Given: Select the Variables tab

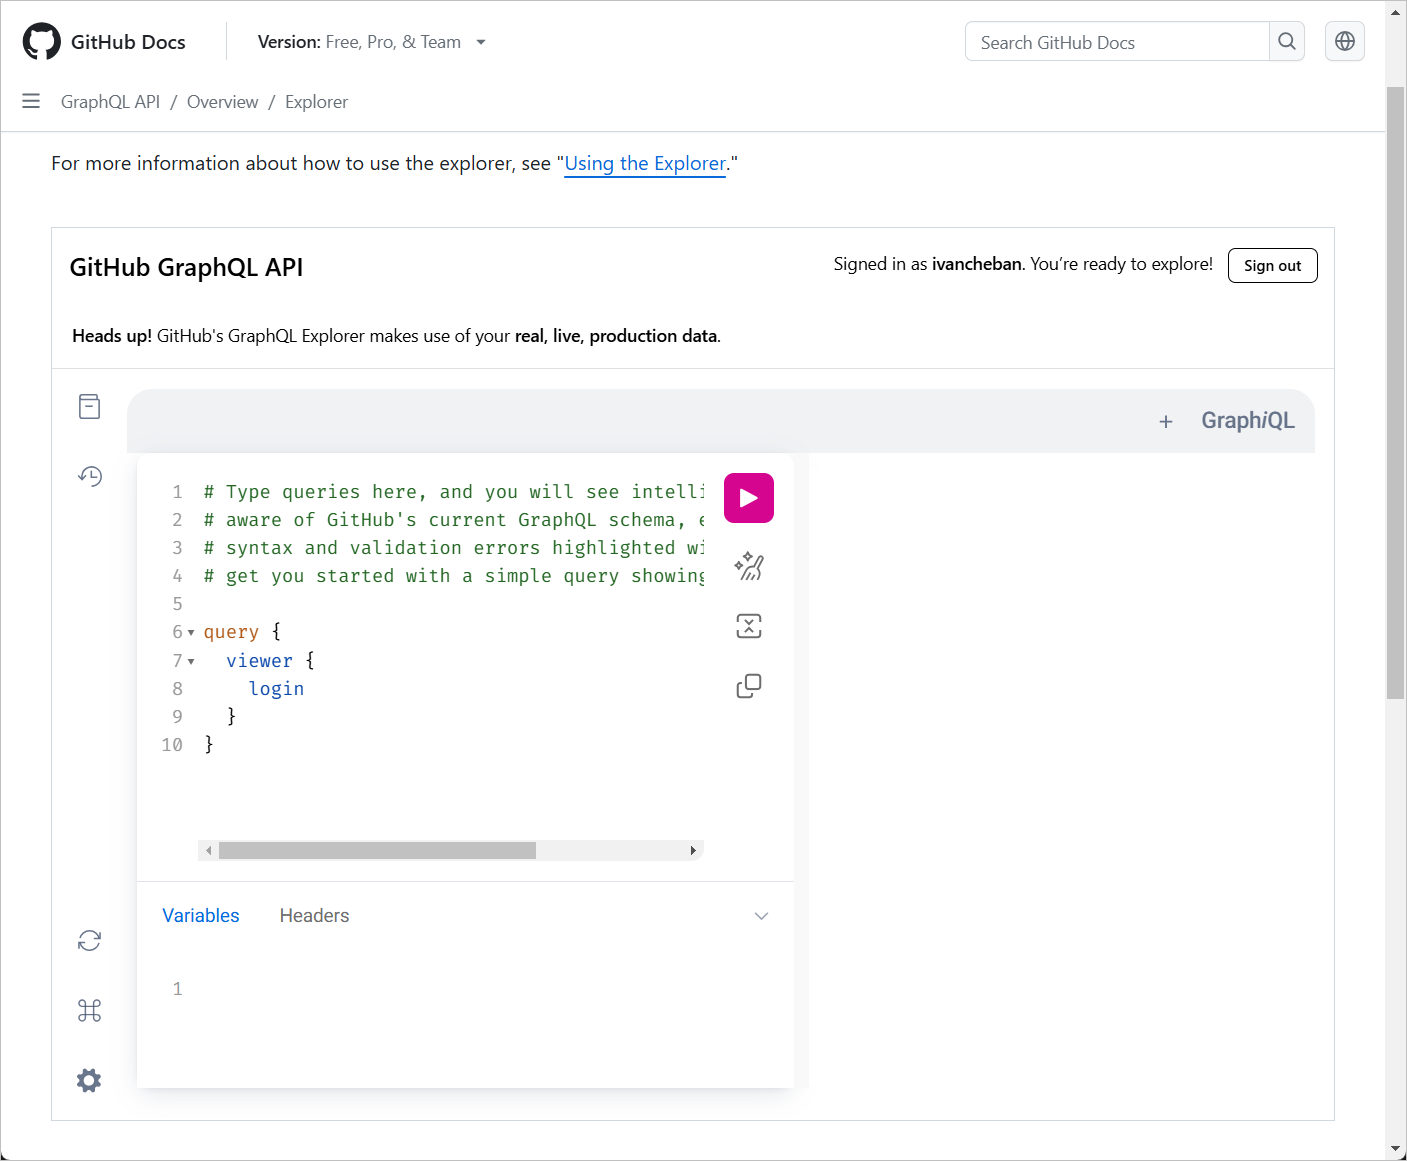Looking at the screenshot, I should (x=201, y=916).
